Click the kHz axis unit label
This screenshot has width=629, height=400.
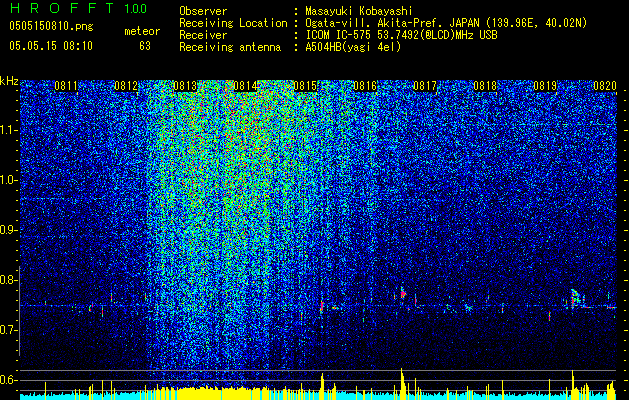tap(9, 81)
